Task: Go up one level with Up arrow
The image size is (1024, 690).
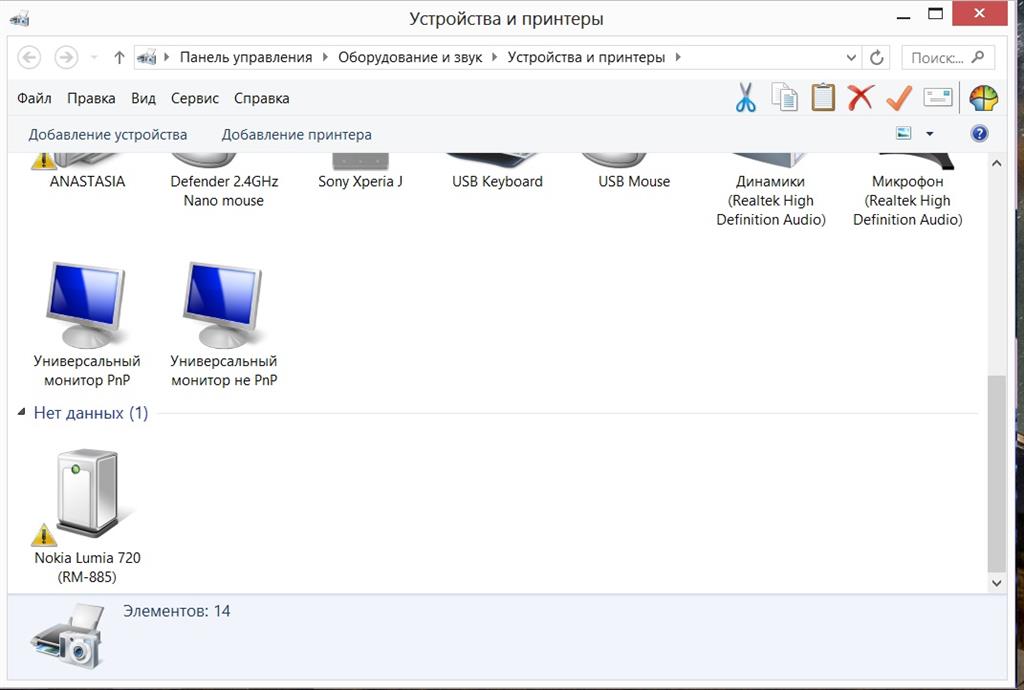Action: click(119, 57)
